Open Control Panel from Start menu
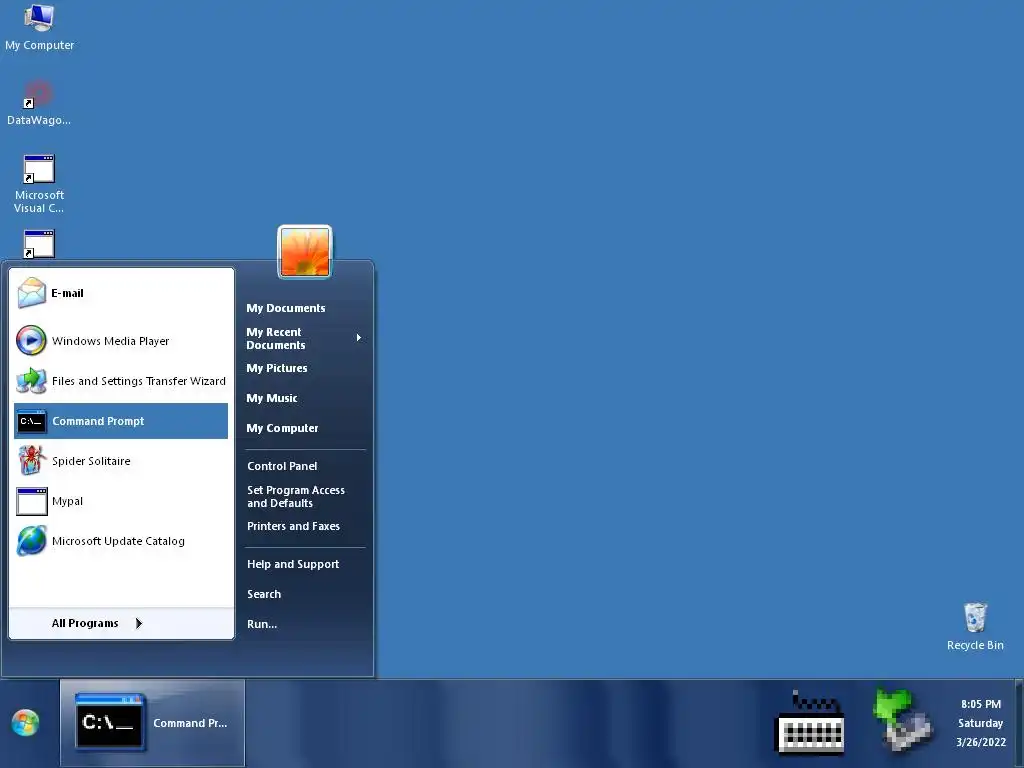The width and height of the screenshot is (1024, 768). click(x=282, y=466)
